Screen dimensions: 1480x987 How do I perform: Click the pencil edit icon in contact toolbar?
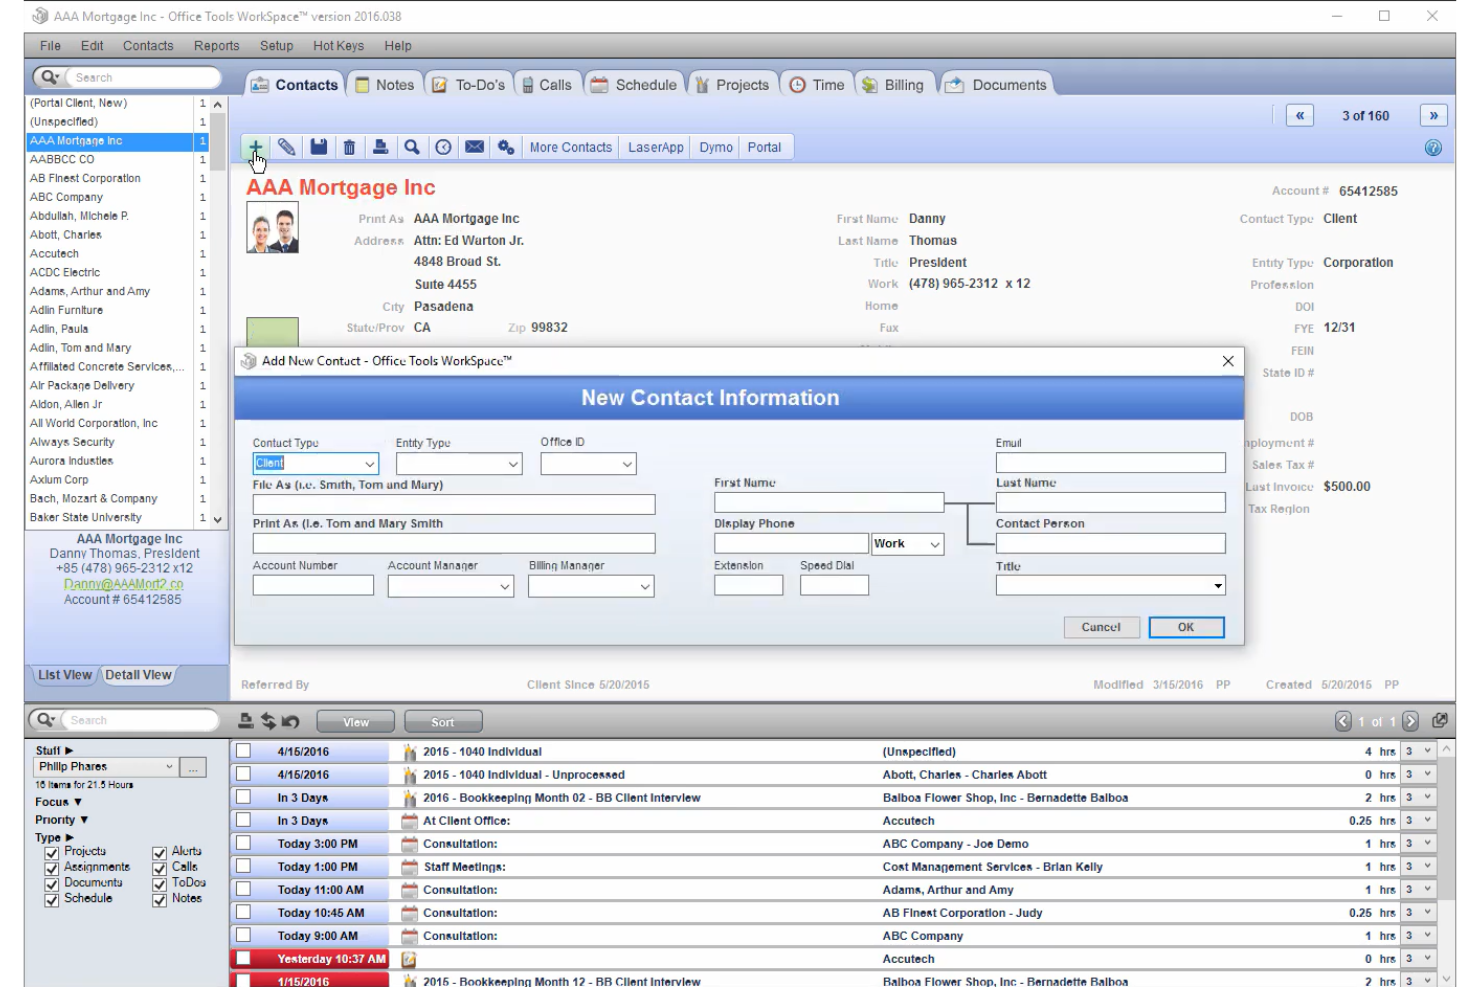[287, 147]
